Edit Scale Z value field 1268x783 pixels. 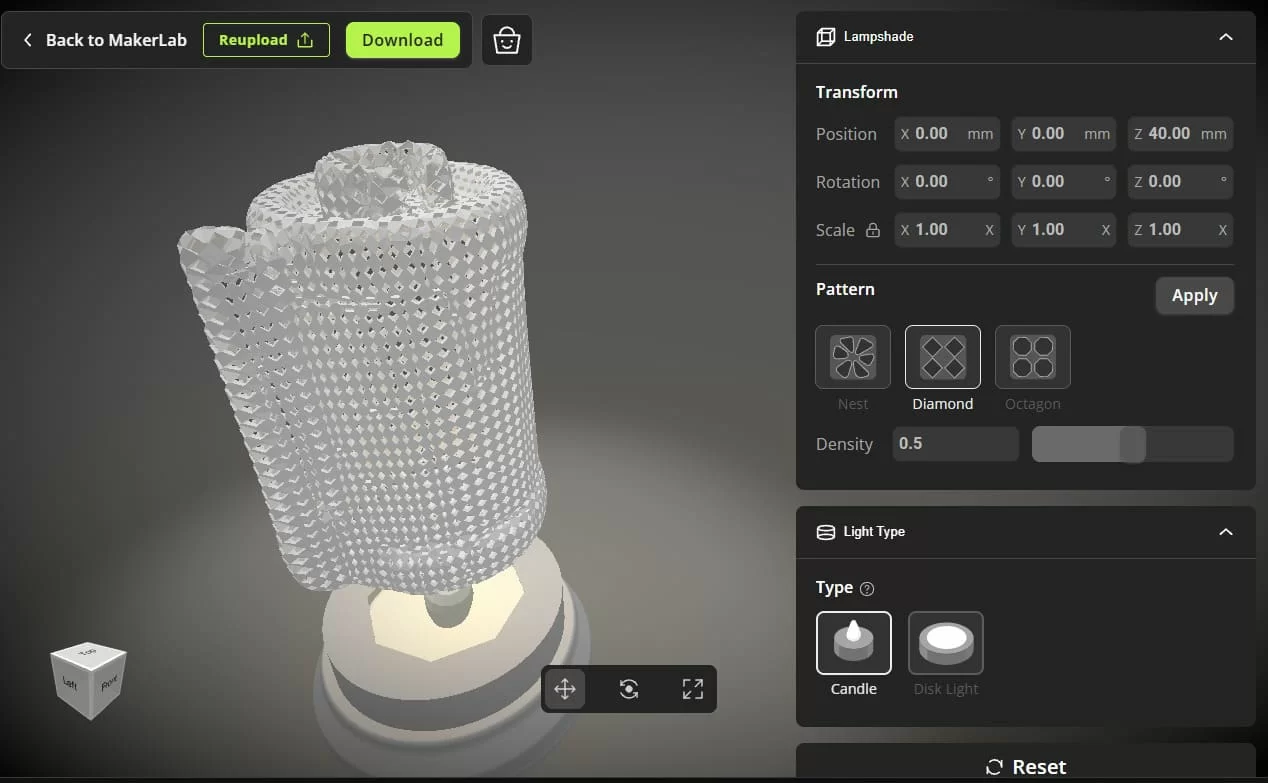point(1180,230)
